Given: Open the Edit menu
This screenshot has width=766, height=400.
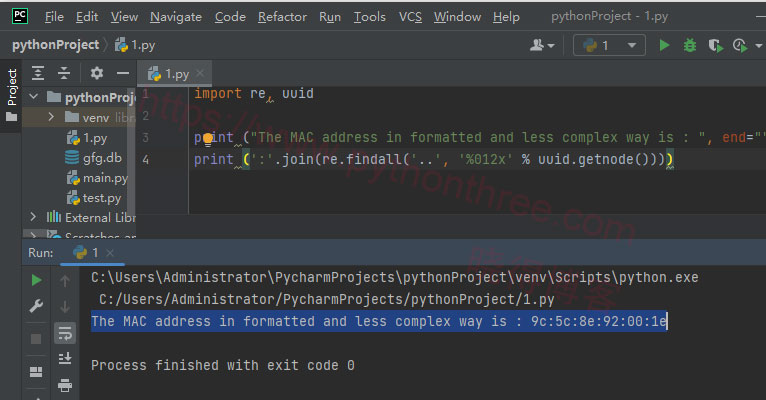Looking at the screenshot, I should click(87, 17).
